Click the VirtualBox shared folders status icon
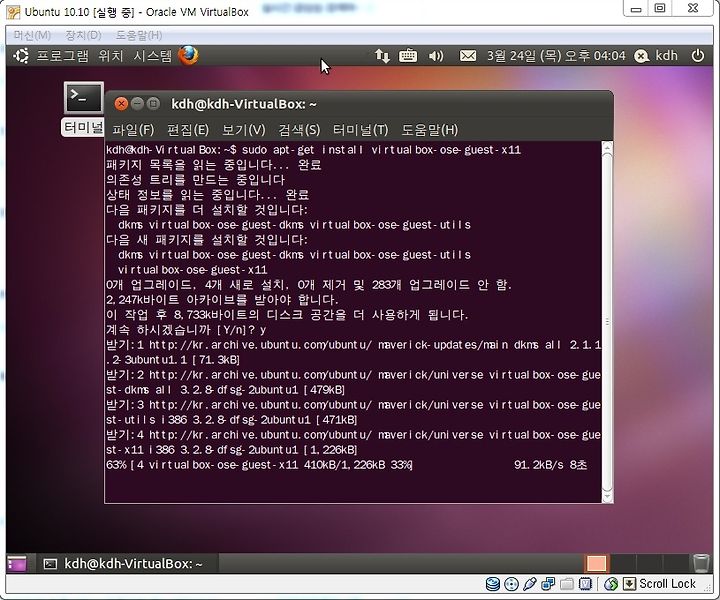This screenshot has width=720, height=600. 567,584
